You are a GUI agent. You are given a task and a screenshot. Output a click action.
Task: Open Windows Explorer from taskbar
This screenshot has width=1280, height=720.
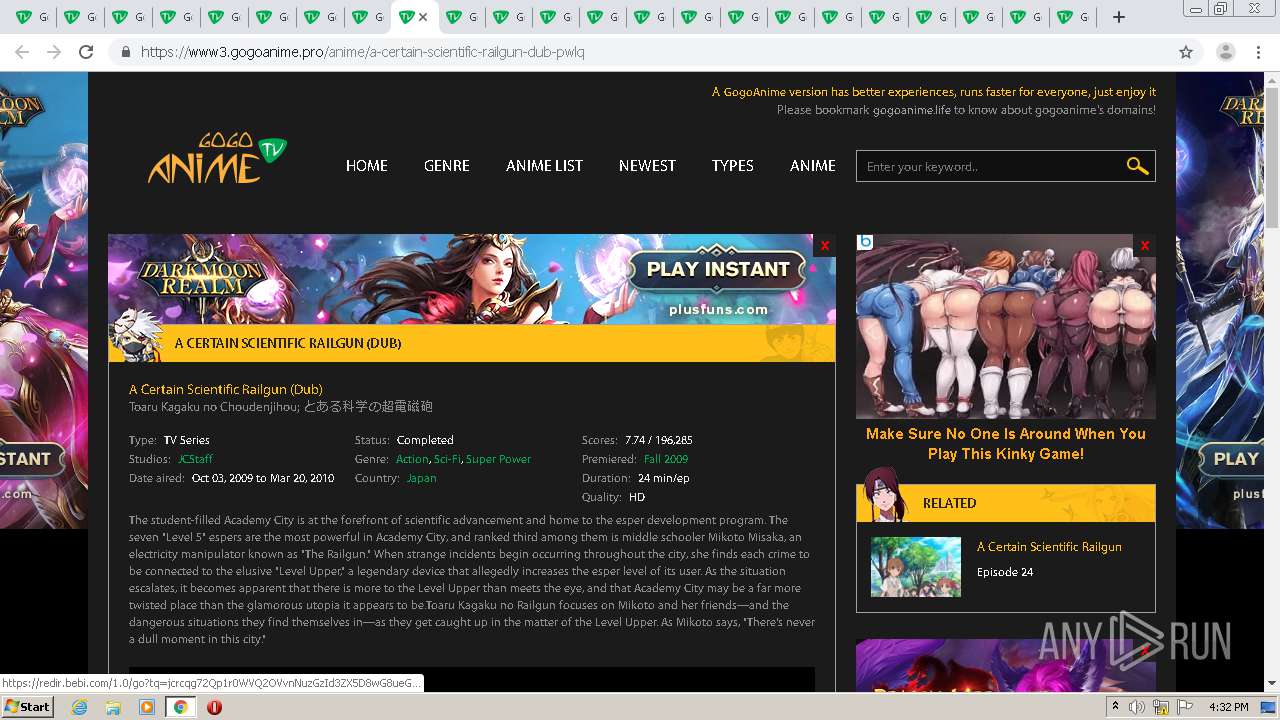tap(113, 707)
